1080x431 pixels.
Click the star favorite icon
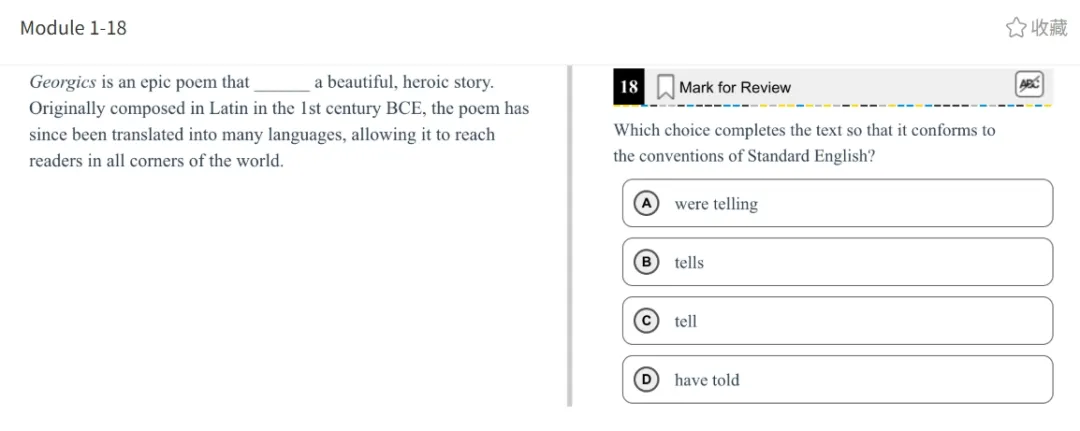click(1016, 28)
